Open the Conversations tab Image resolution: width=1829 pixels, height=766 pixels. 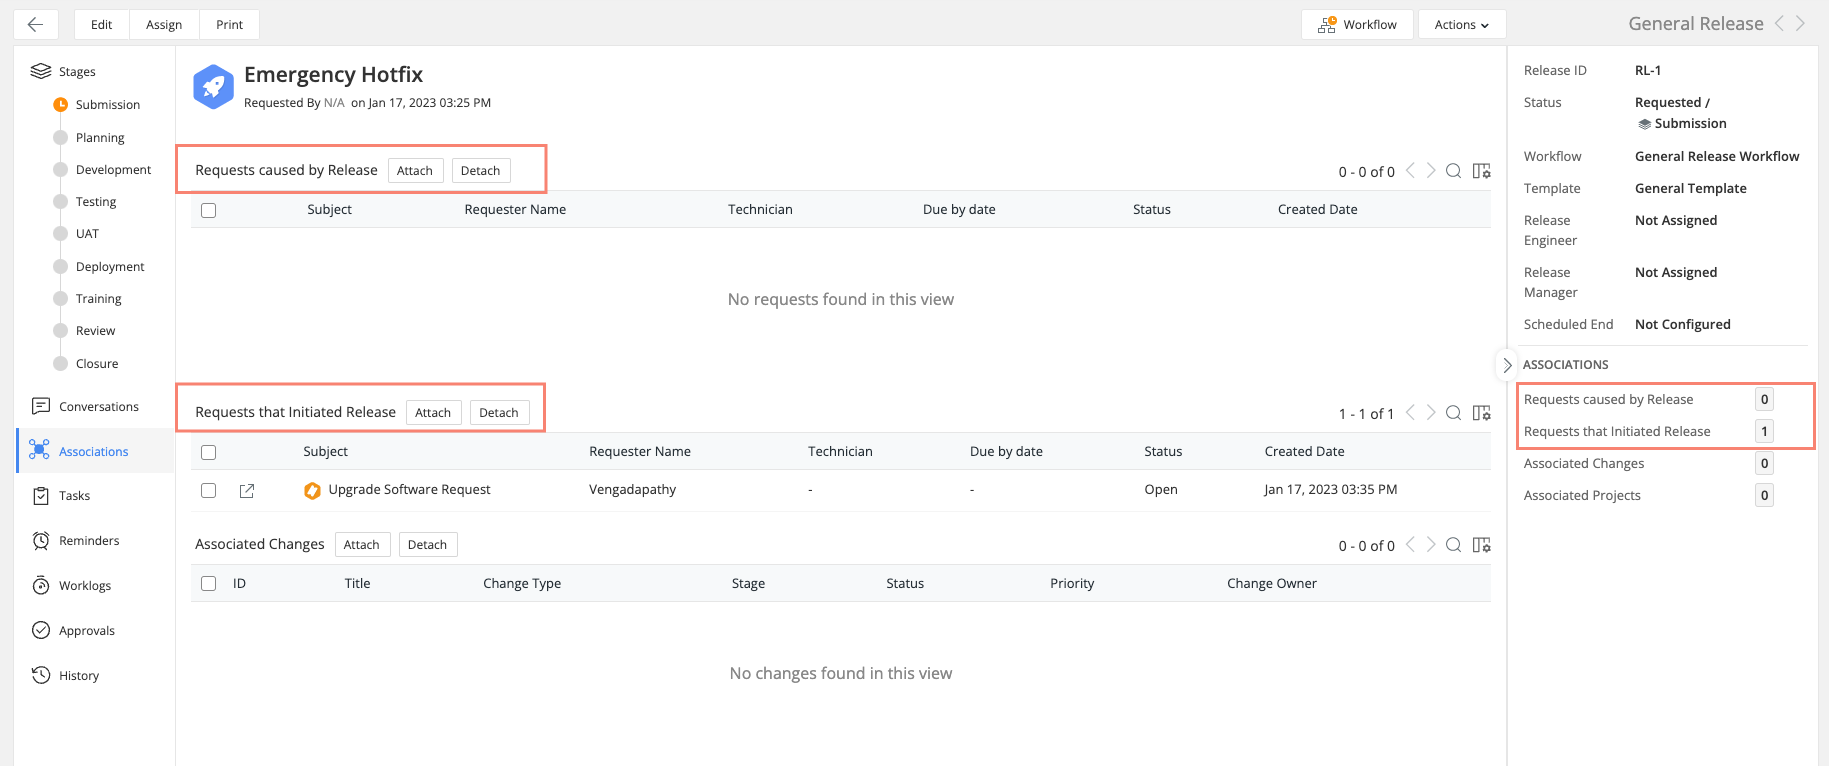point(98,407)
